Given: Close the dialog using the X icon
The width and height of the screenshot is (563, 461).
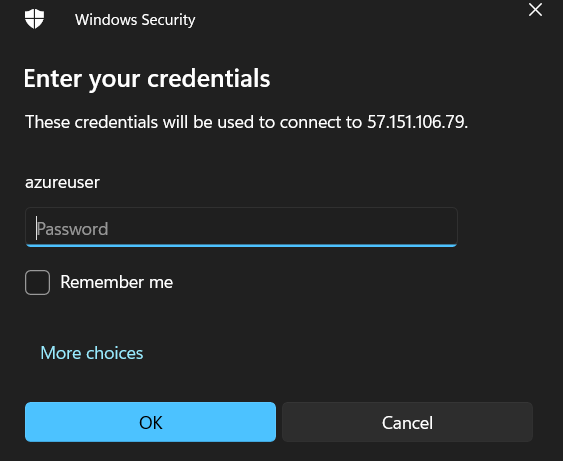Looking at the screenshot, I should pyautogui.click(x=535, y=10).
